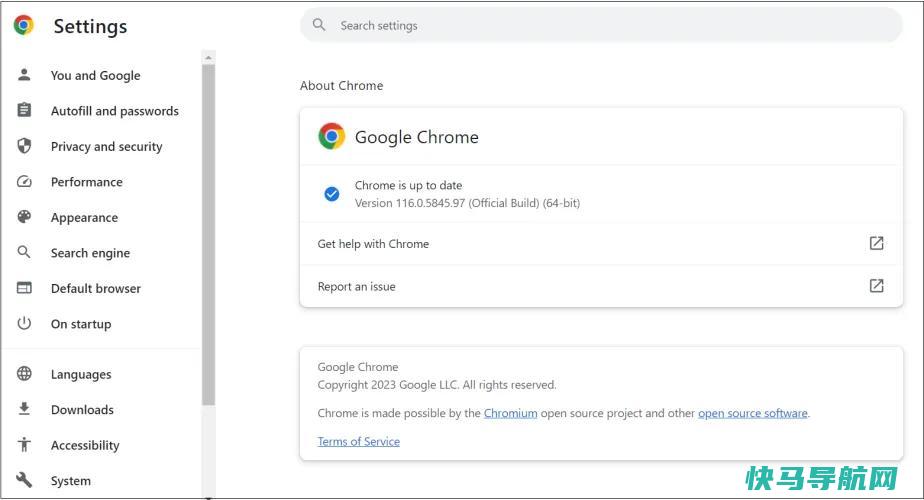Select Privacy and security in sidebar

(106, 146)
